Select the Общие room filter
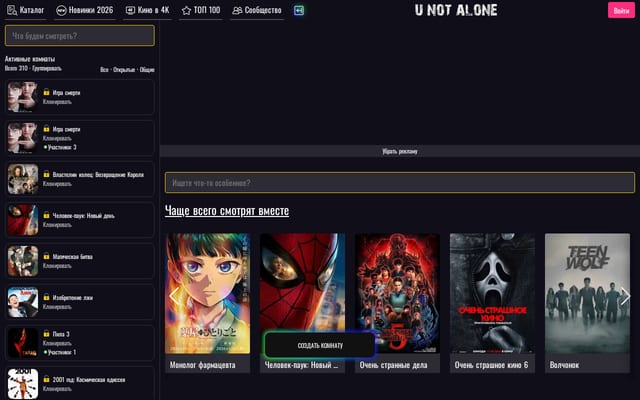This screenshot has height=400, width=640. click(x=147, y=70)
